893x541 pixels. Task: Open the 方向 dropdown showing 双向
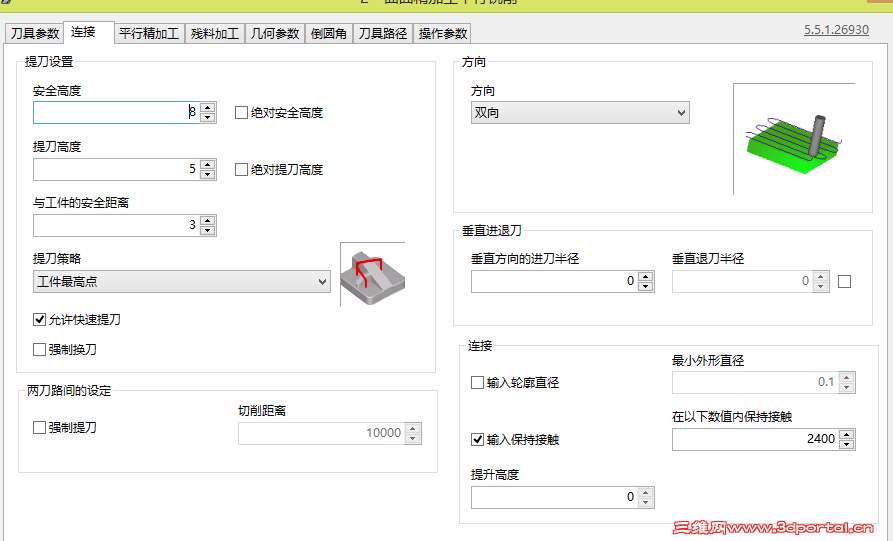(580, 113)
